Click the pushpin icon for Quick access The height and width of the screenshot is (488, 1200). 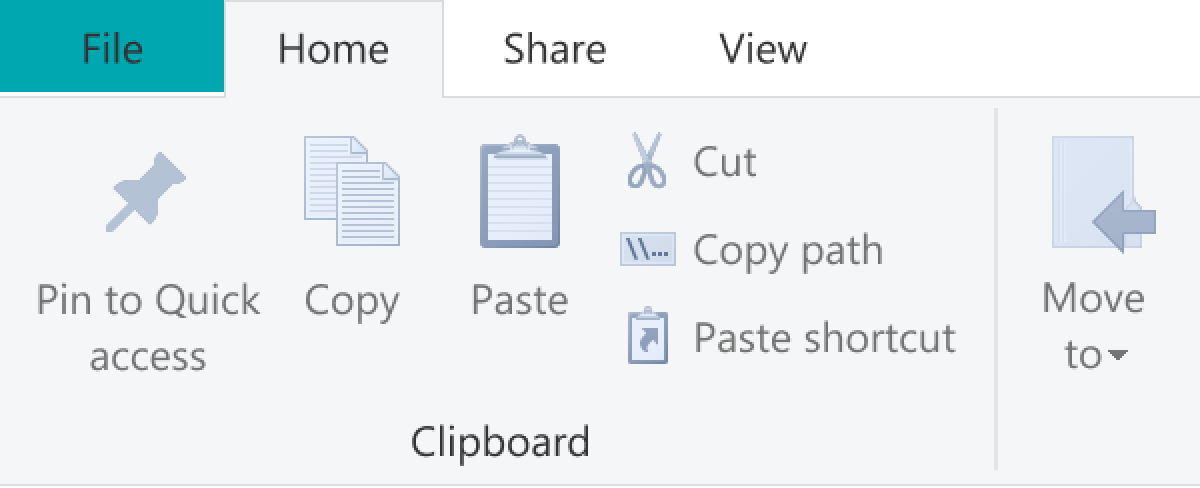point(147,191)
